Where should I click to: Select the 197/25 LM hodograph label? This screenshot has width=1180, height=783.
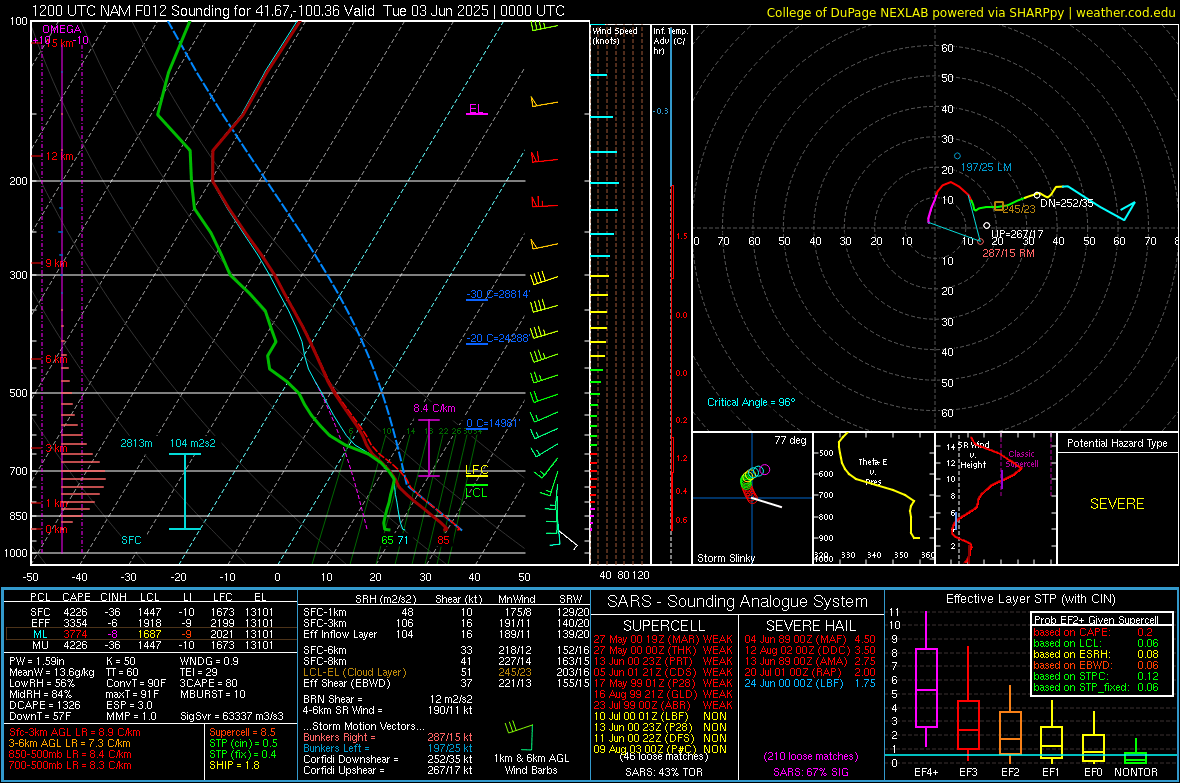[x=986, y=167]
